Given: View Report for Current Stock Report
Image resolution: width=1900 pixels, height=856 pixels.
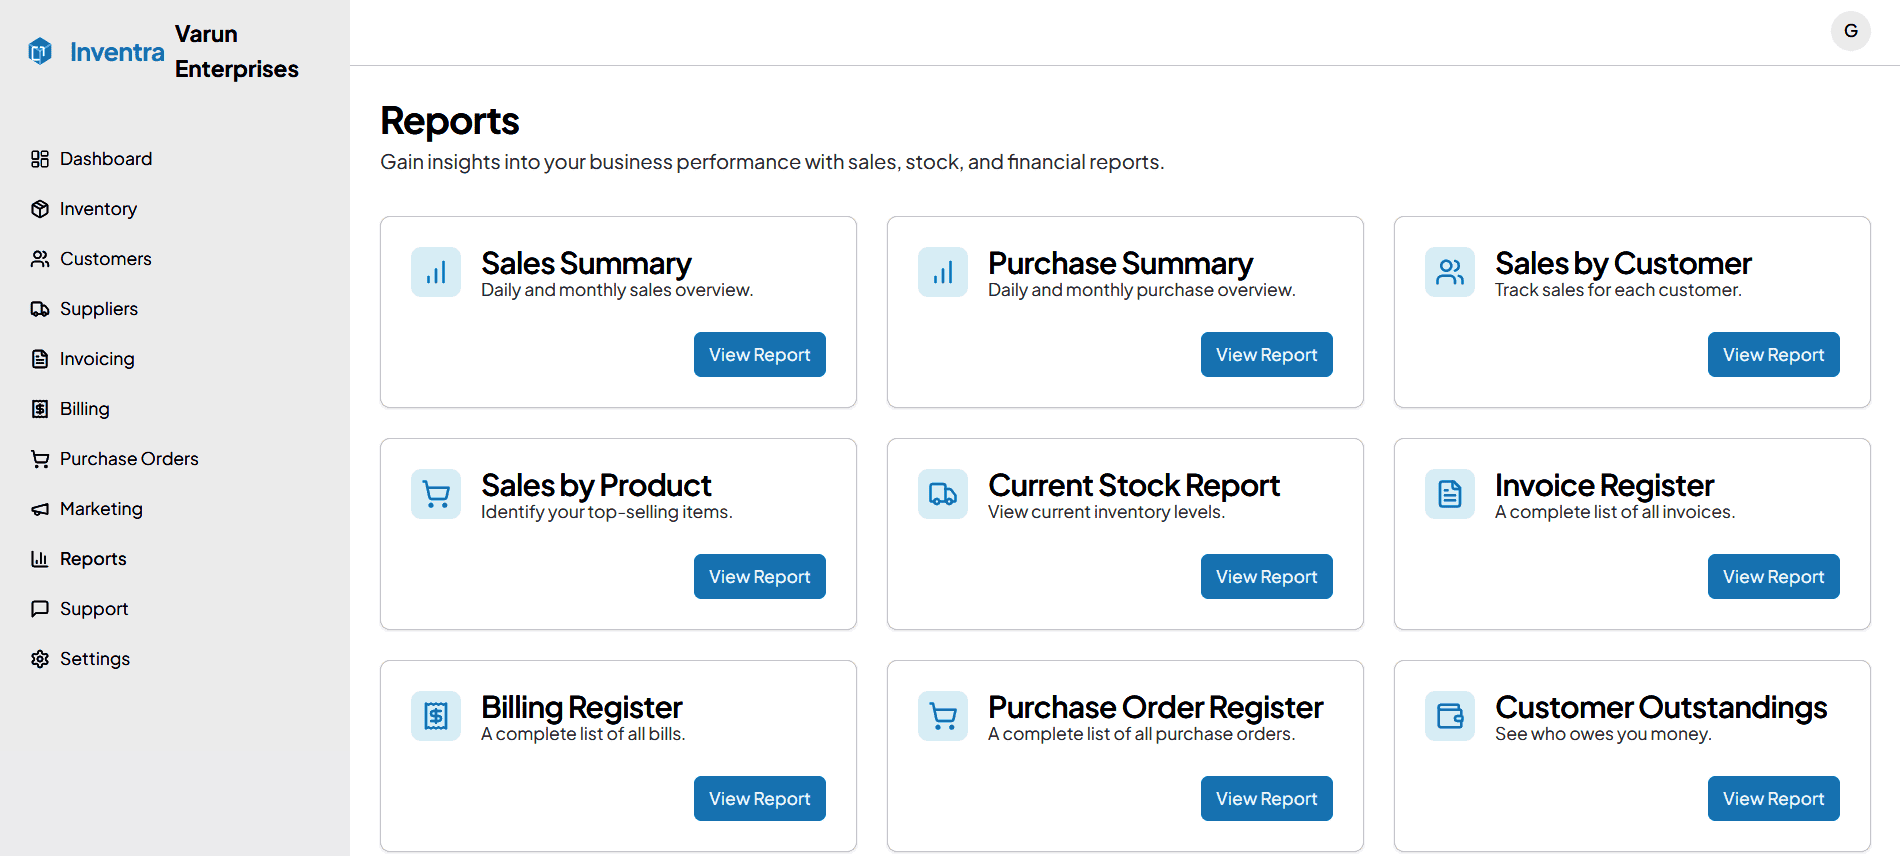Looking at the screenshot, I should [1266, 577].
